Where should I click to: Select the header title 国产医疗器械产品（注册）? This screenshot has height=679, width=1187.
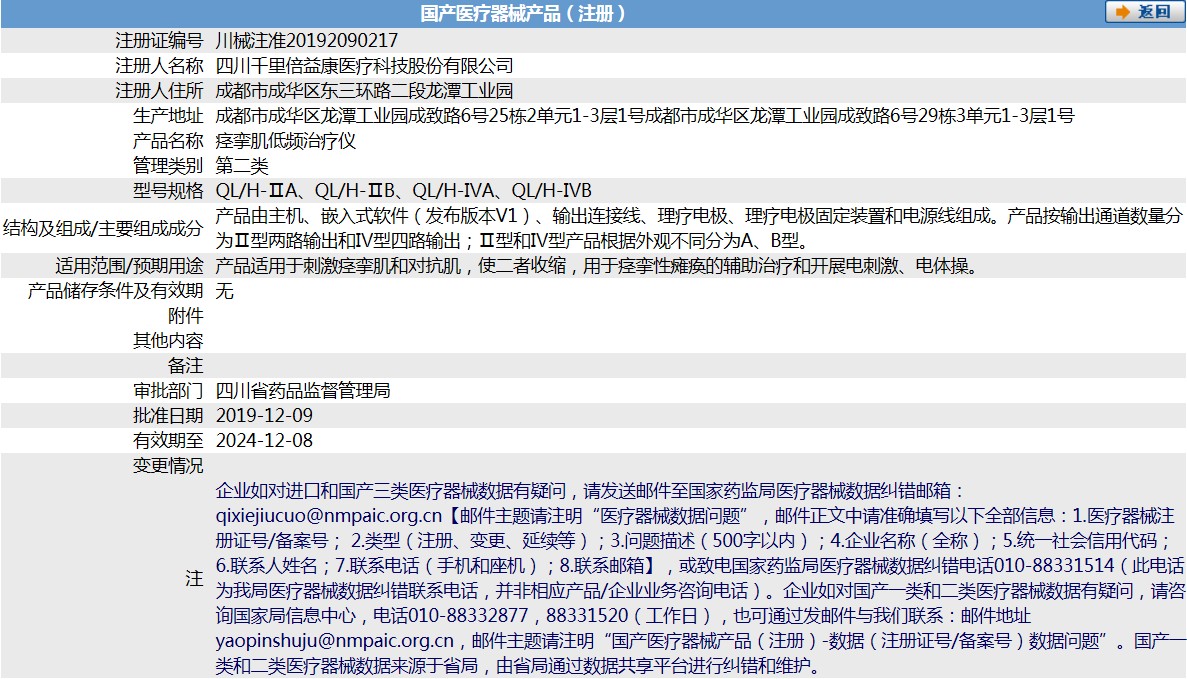coord(523,14)
